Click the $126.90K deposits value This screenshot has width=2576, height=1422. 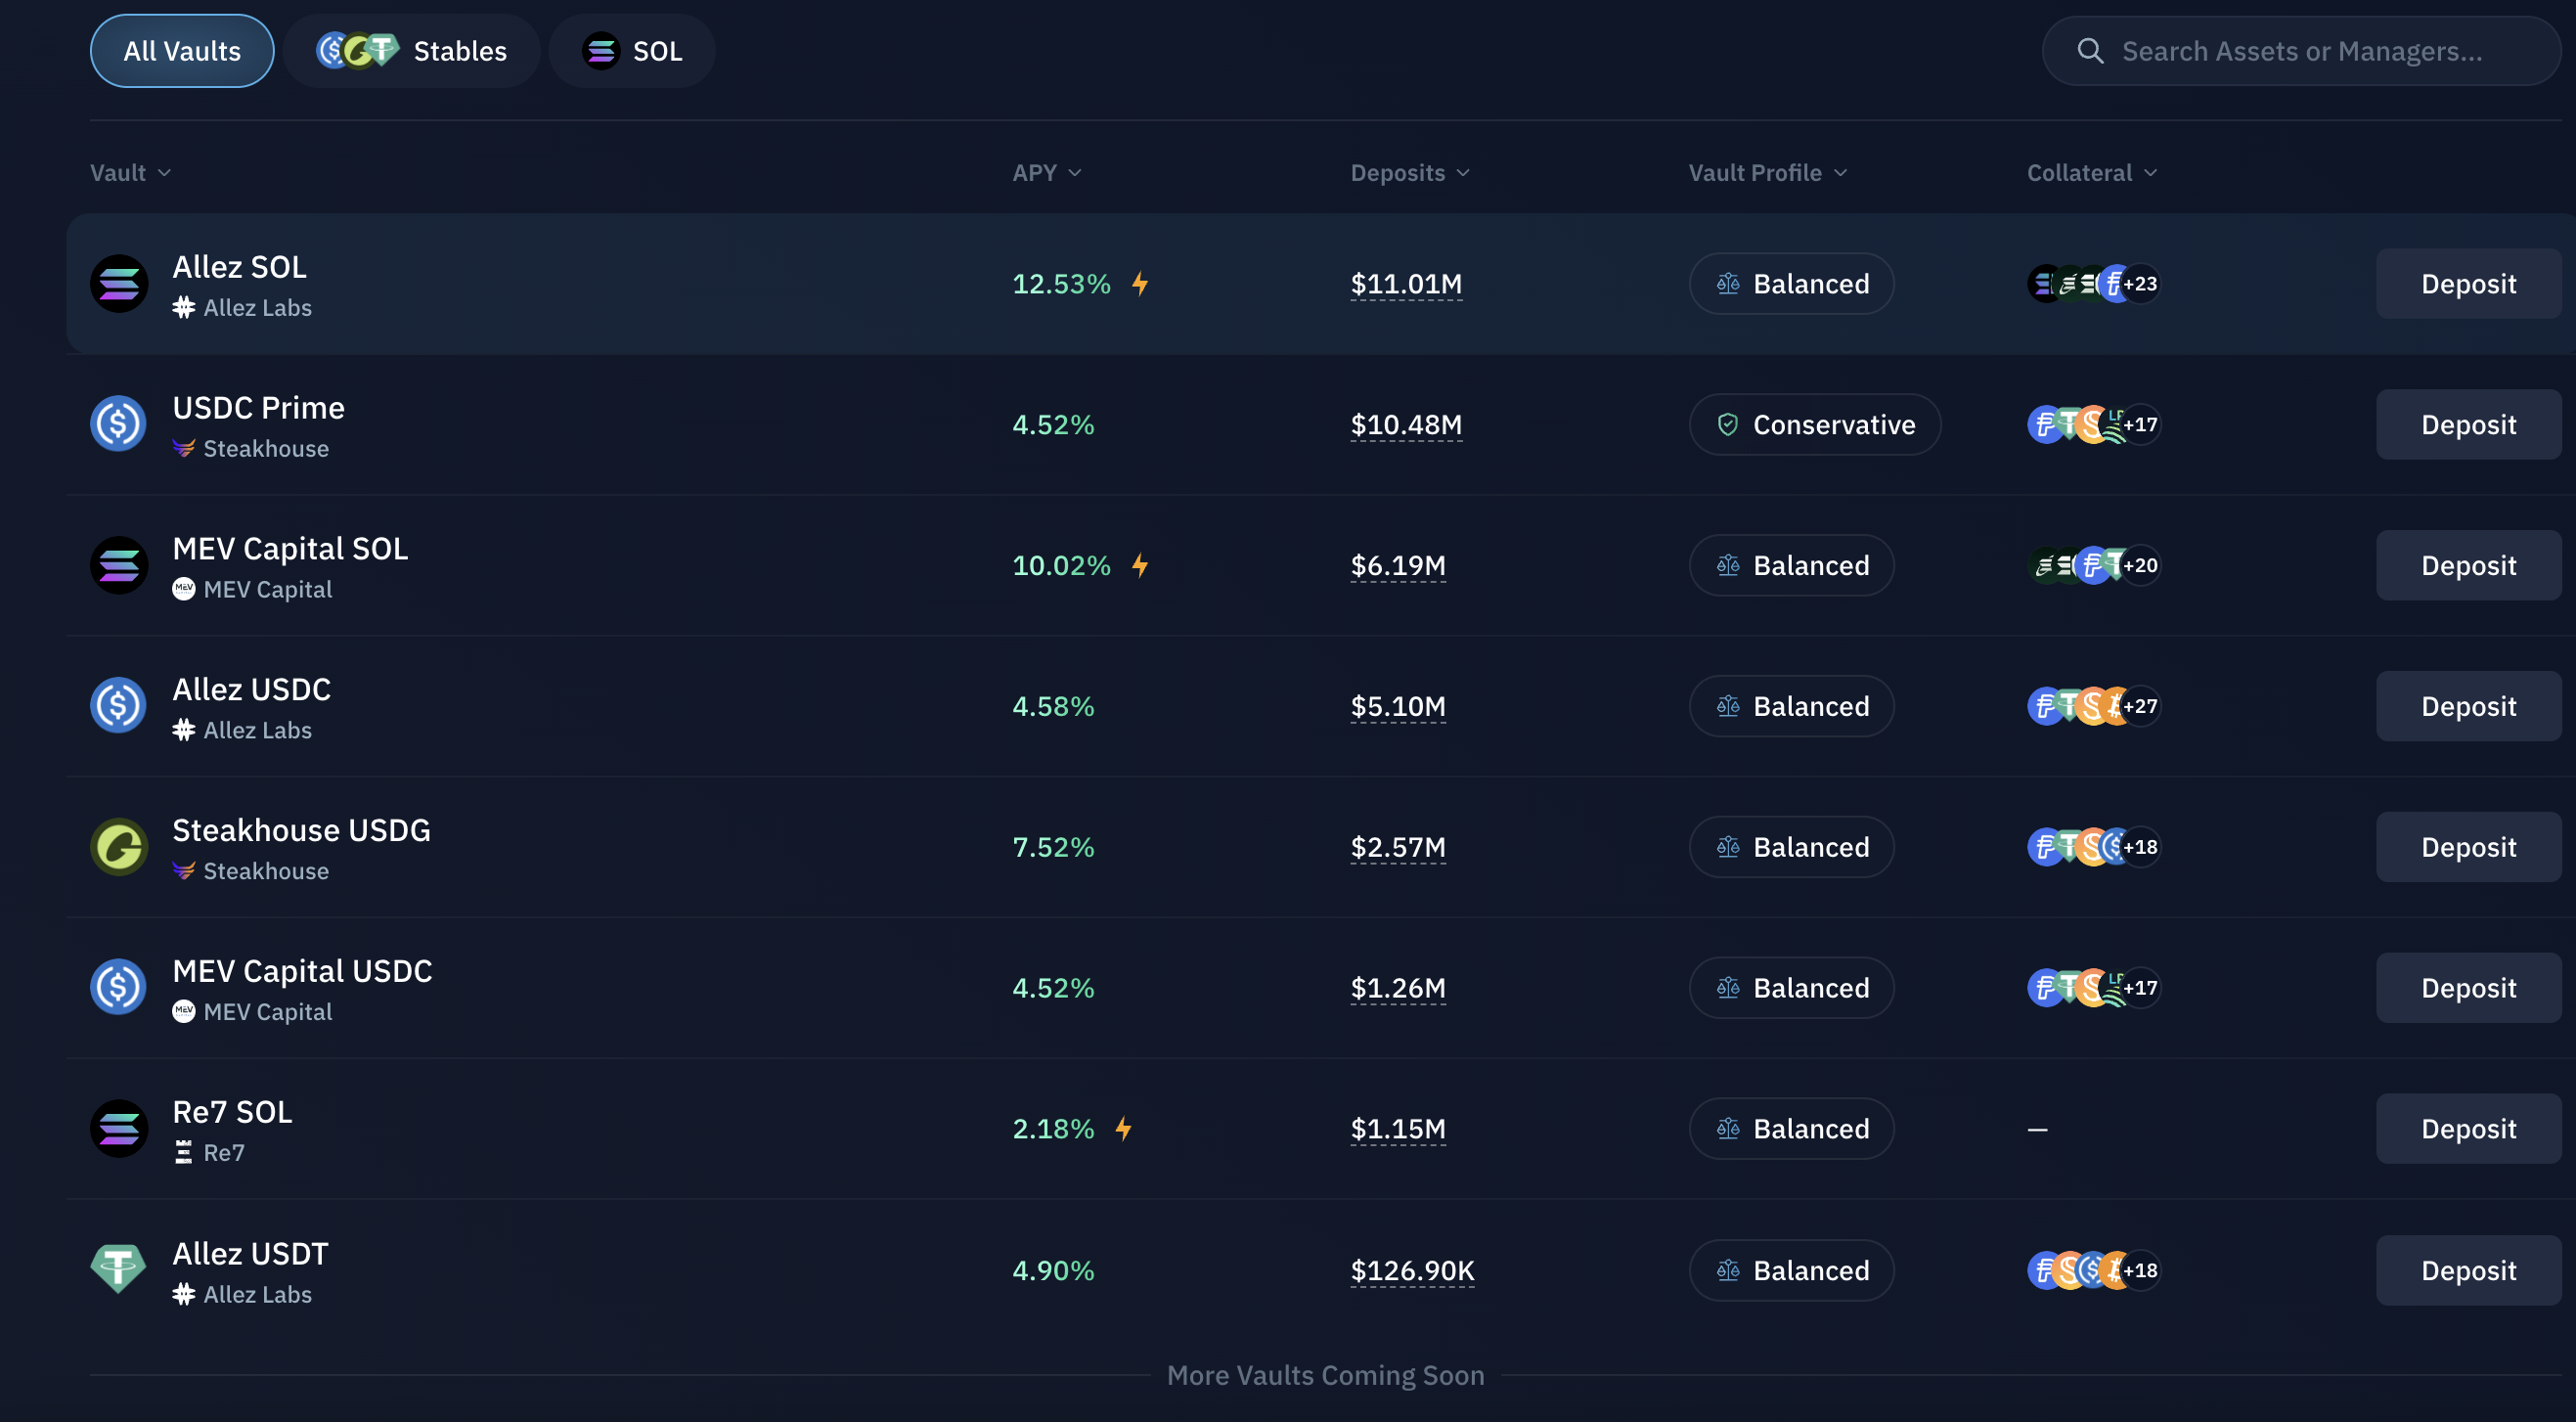(1412, 1270)
